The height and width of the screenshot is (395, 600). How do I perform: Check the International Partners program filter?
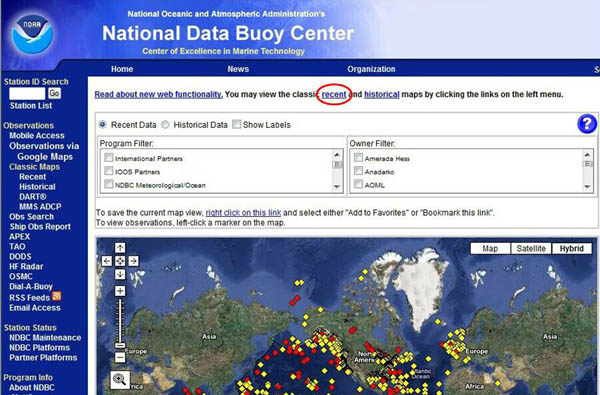109,157
